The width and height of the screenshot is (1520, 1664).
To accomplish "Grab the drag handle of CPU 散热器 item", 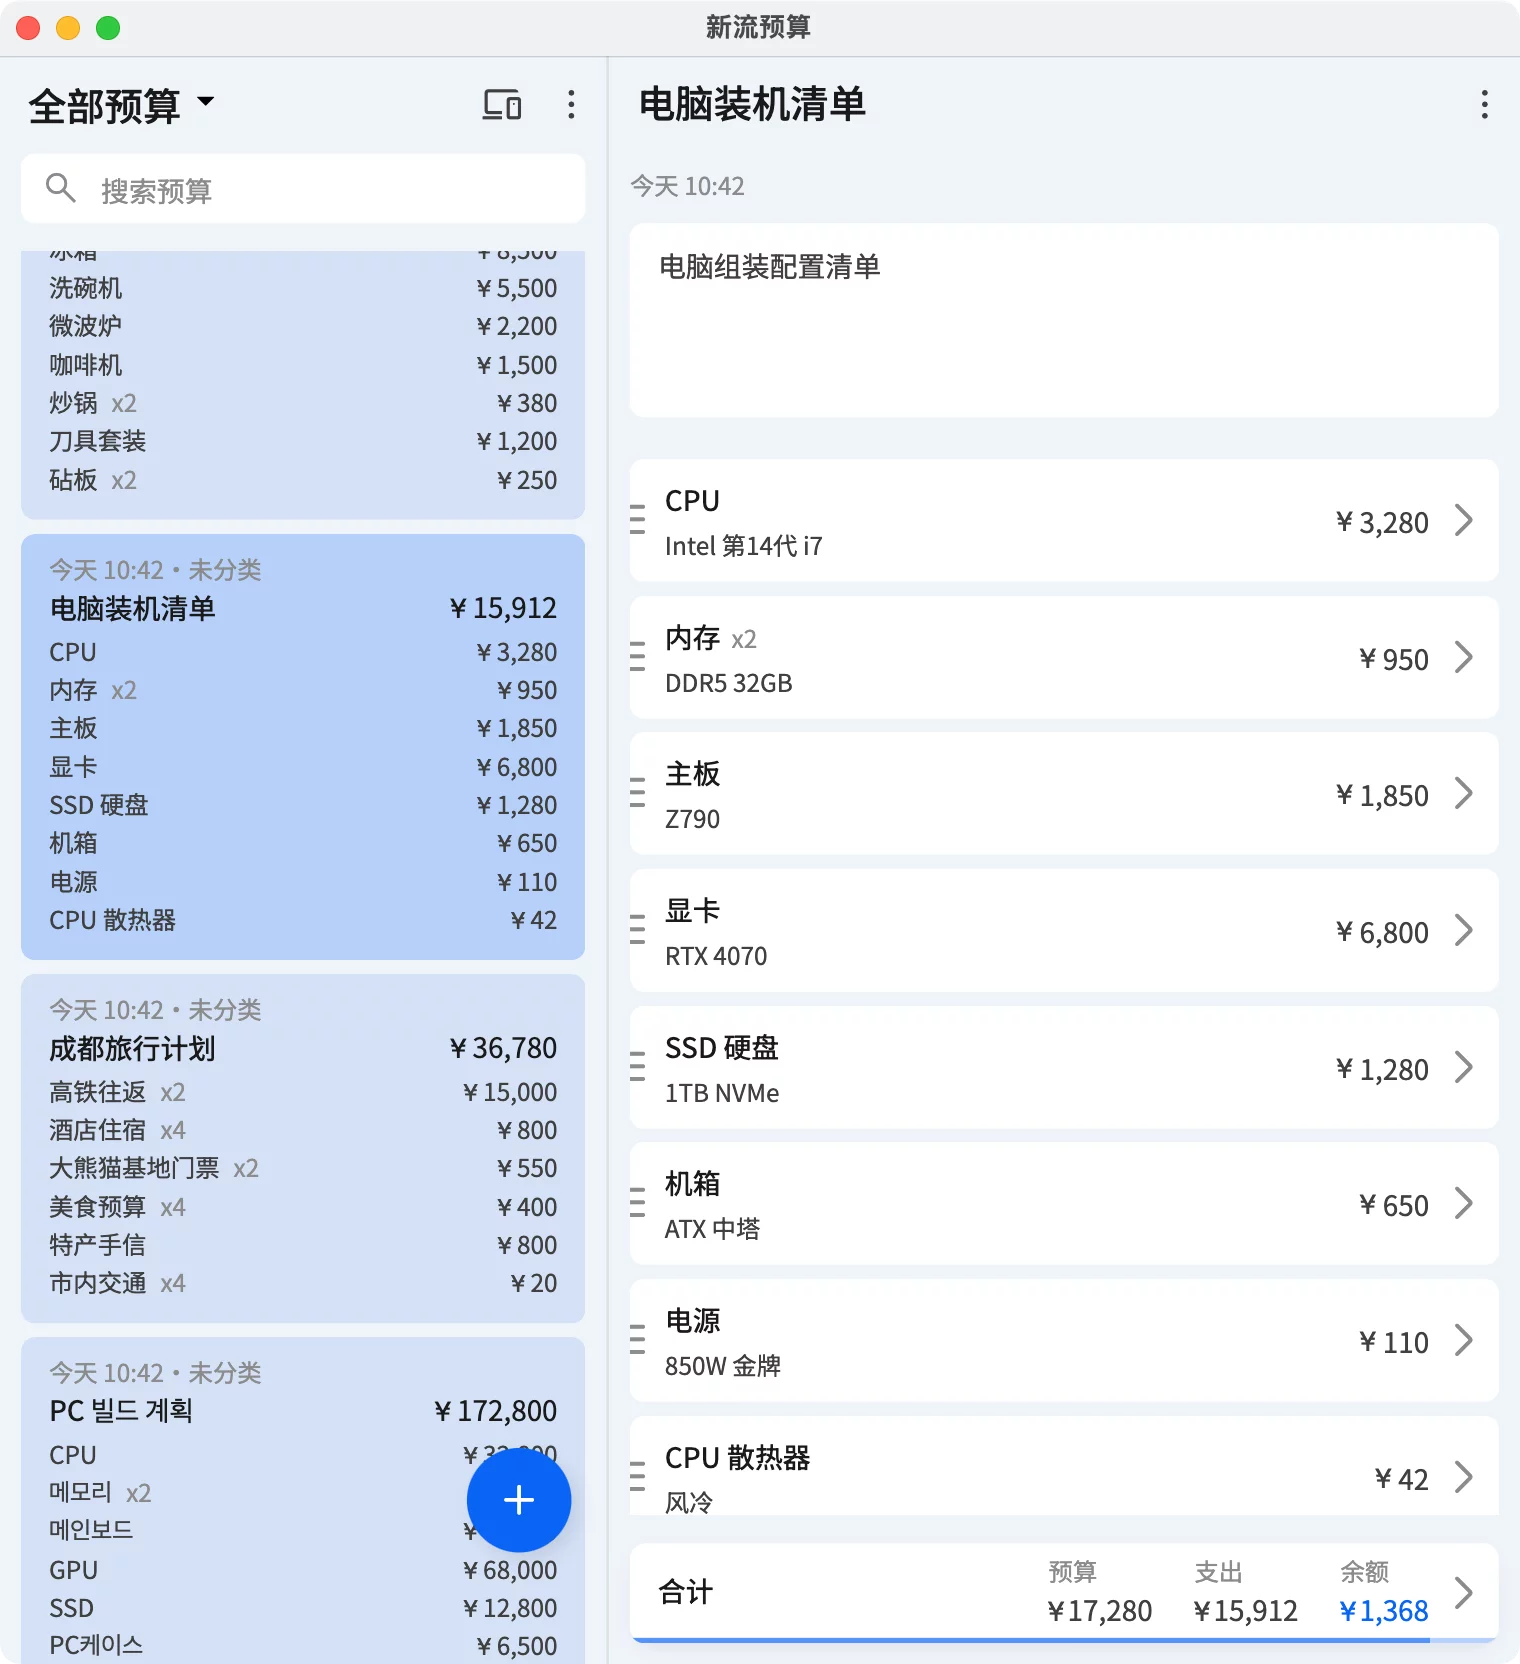I will tap(638, 1477).
